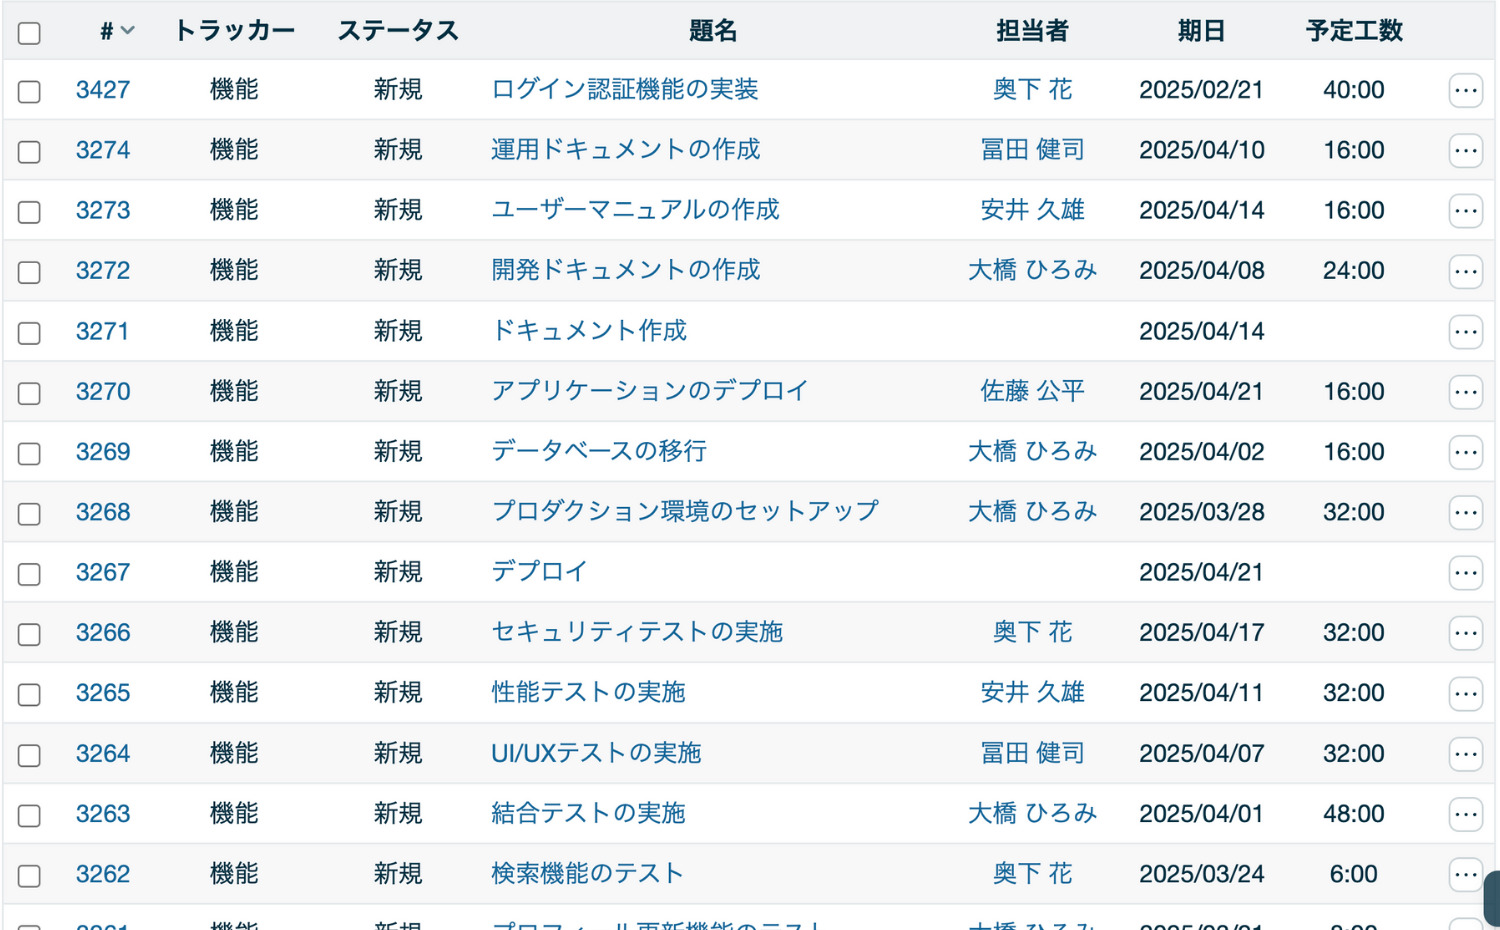The height and width of the screenshot is (930, 1500).
Task: Open issue デプロイ number 3267
Action: pyautogui.click(x=539, y=572)
